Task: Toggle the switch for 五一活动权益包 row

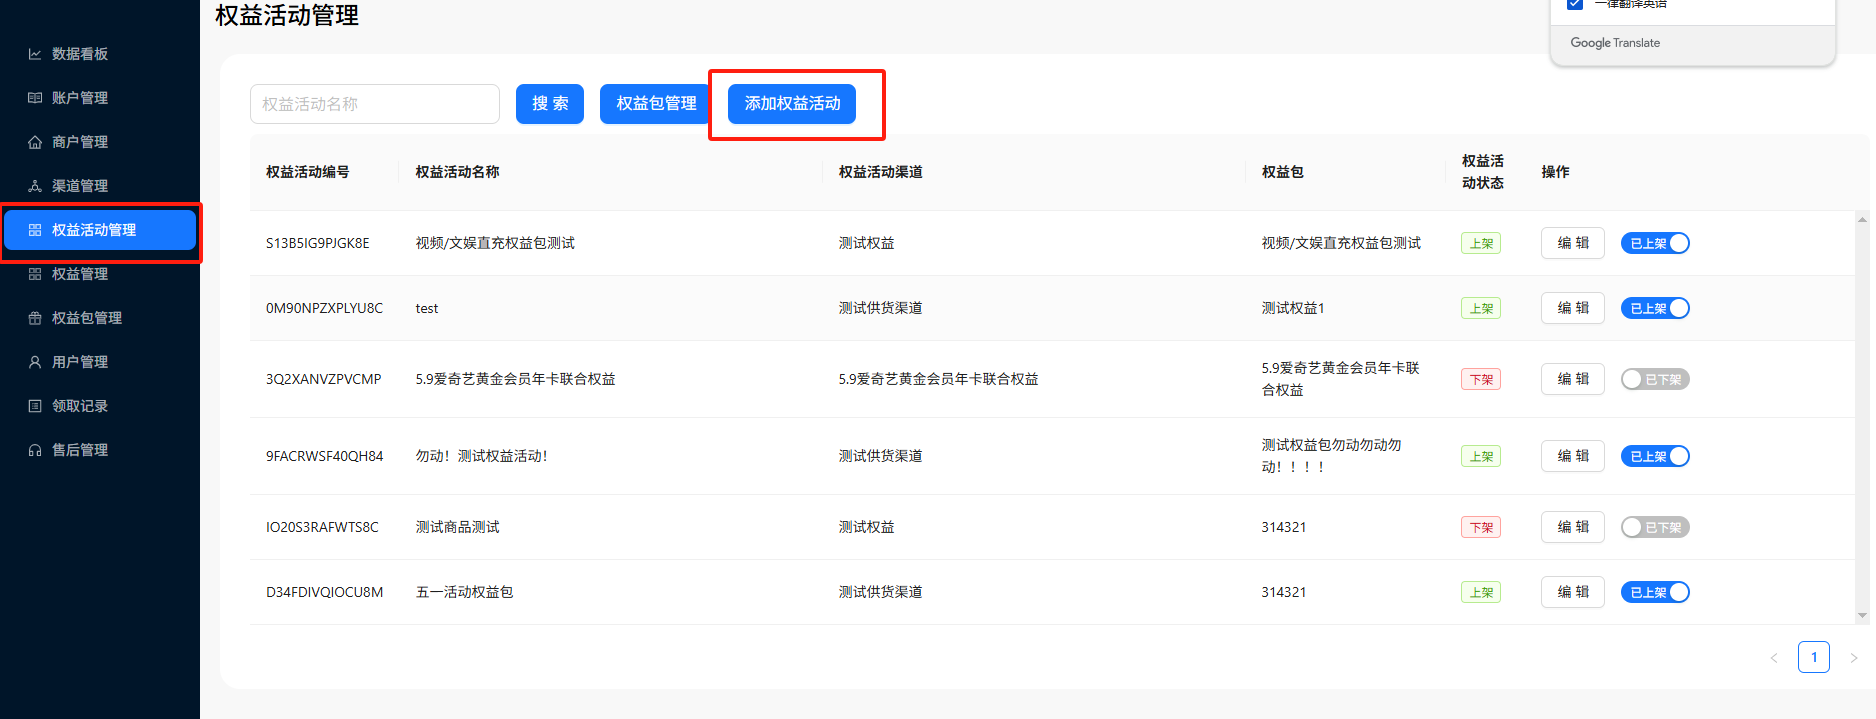Action: point(1654,592)
